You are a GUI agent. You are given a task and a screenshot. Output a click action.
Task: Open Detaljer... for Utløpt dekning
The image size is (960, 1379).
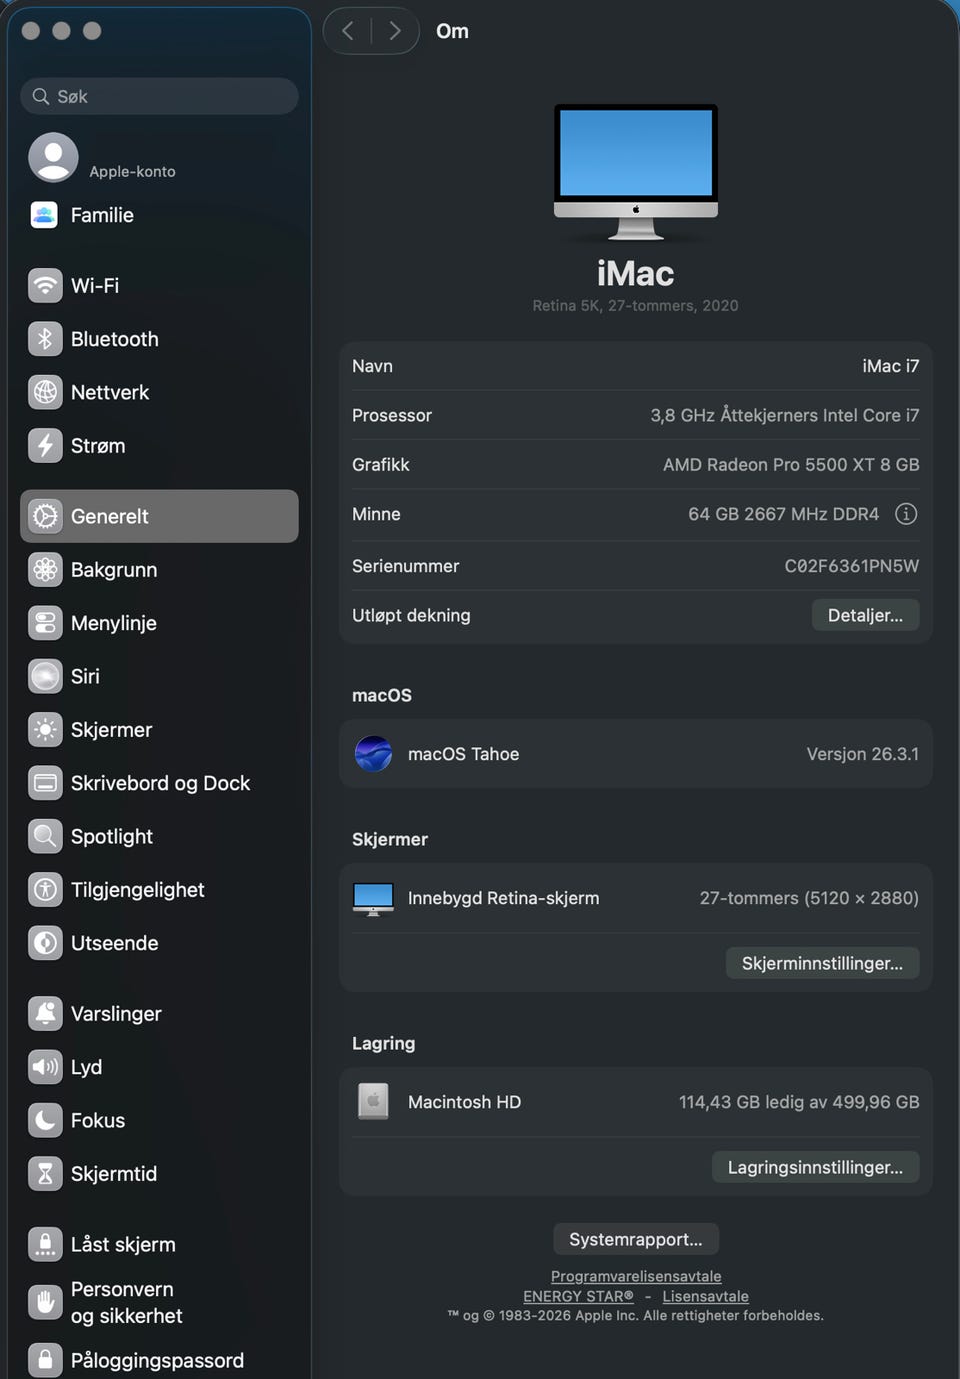(865, 615)
